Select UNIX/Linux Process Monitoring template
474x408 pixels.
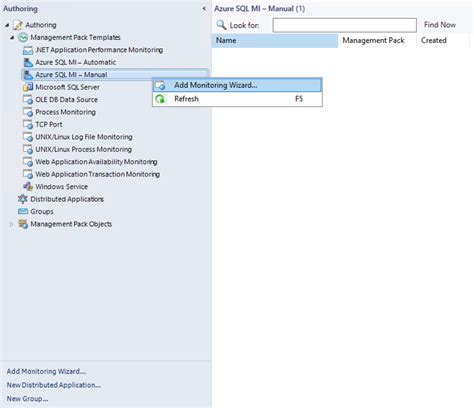[83, 149]
